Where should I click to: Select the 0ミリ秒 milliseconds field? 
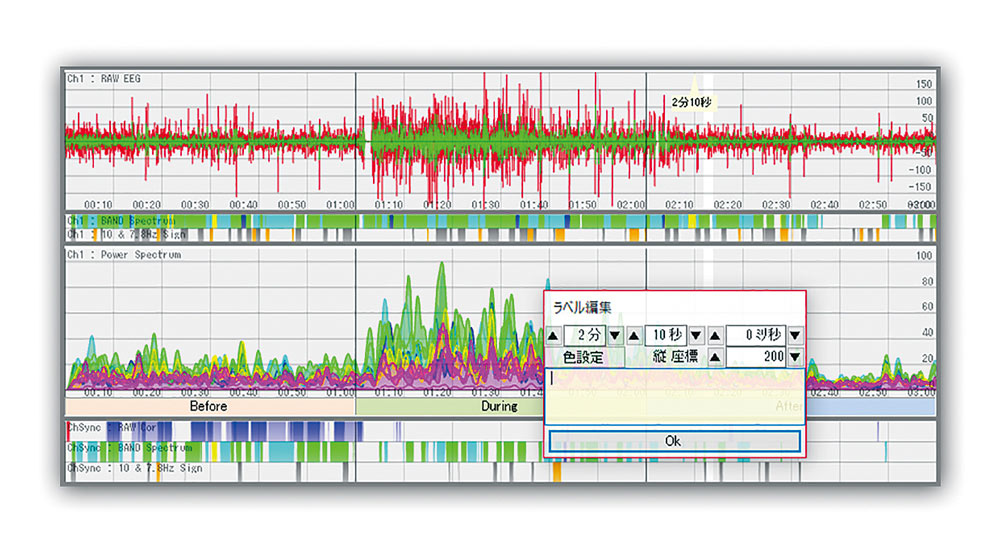tap(756, 335)
